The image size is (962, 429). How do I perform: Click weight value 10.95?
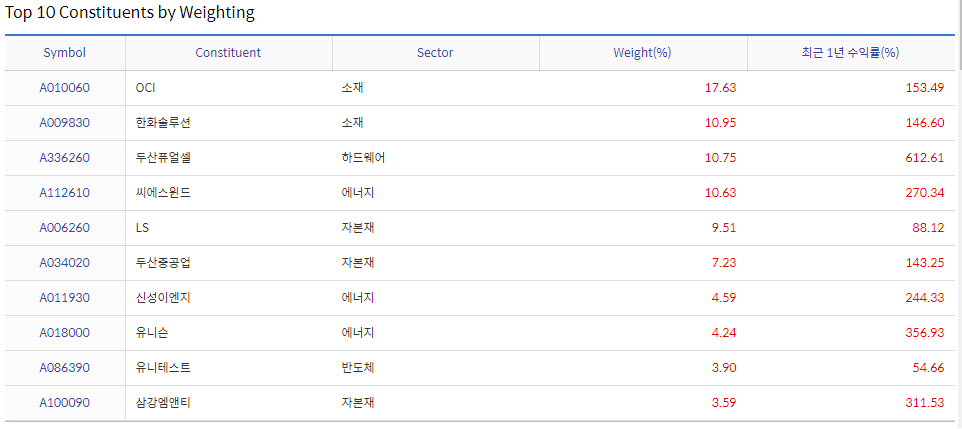(x=720, y=123)
